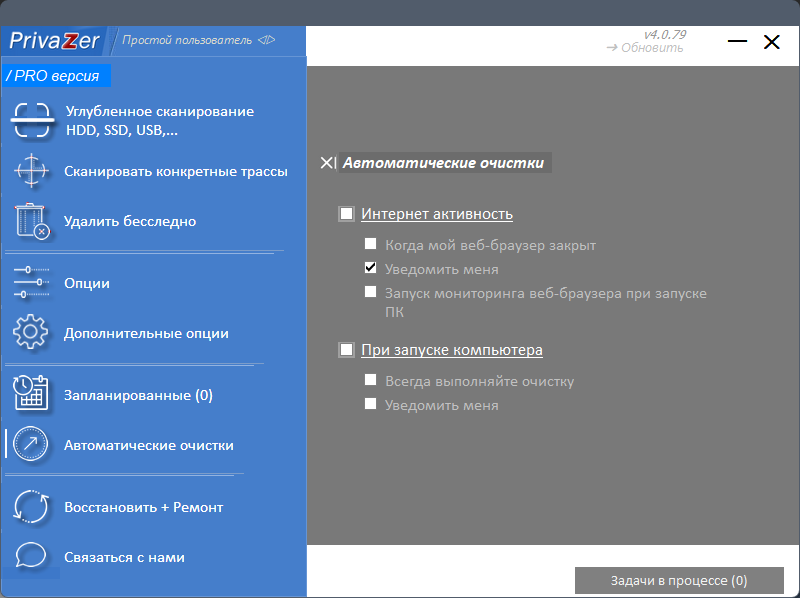
Task: Open Сканировать конкретные трассы
Action: tap(176, 171)
